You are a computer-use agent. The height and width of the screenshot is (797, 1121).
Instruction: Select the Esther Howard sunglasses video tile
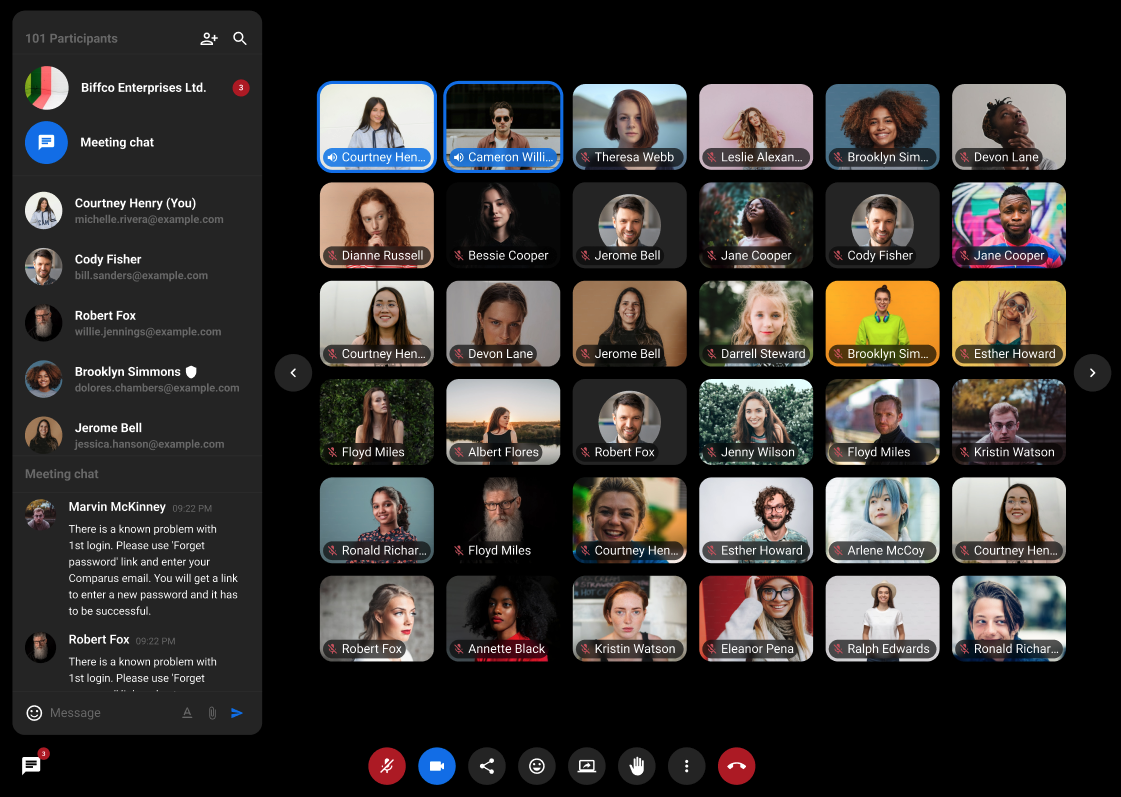1009,323
